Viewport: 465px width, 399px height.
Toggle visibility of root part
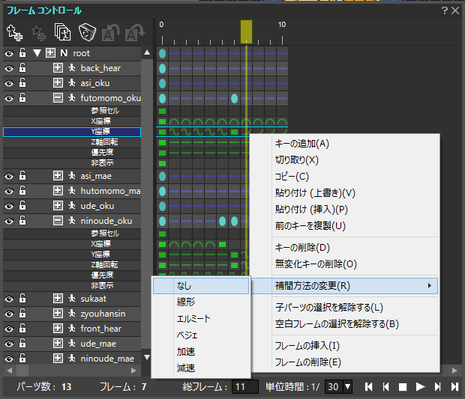(9, 53)
